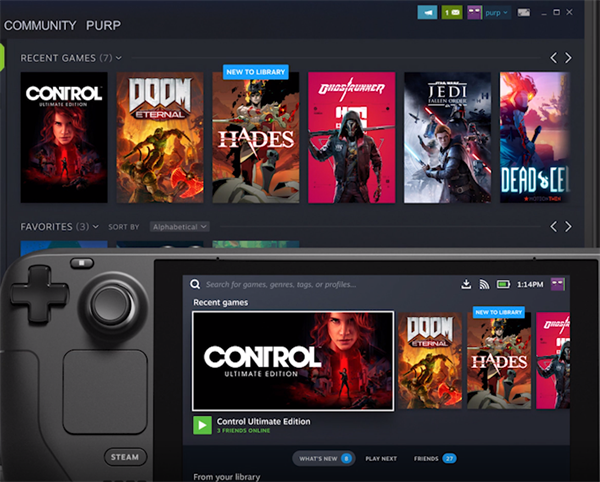The width and height of the screenshot is (600, 482).
Task: Click the green play button for Control
Action: click(x=202, y=425)
